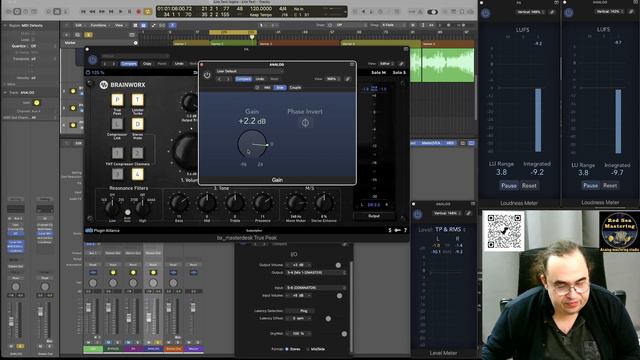This screenshot has height=360, width=640.
Task: Select the Mid tab in Gain plugin
Action: tap(267, 87)
